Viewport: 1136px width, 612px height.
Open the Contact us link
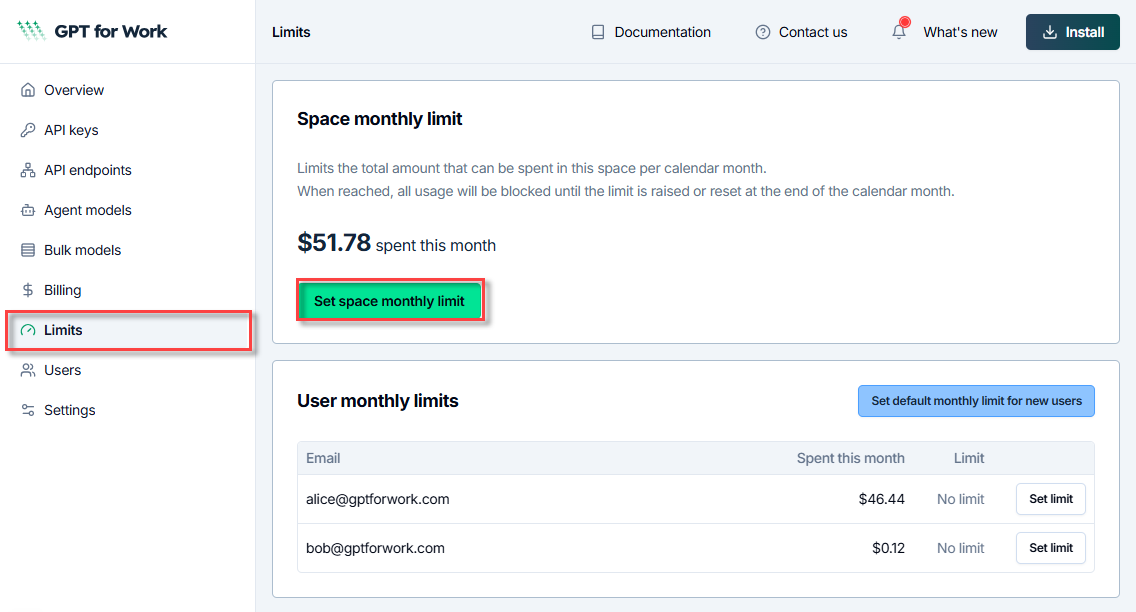(800, 31)
